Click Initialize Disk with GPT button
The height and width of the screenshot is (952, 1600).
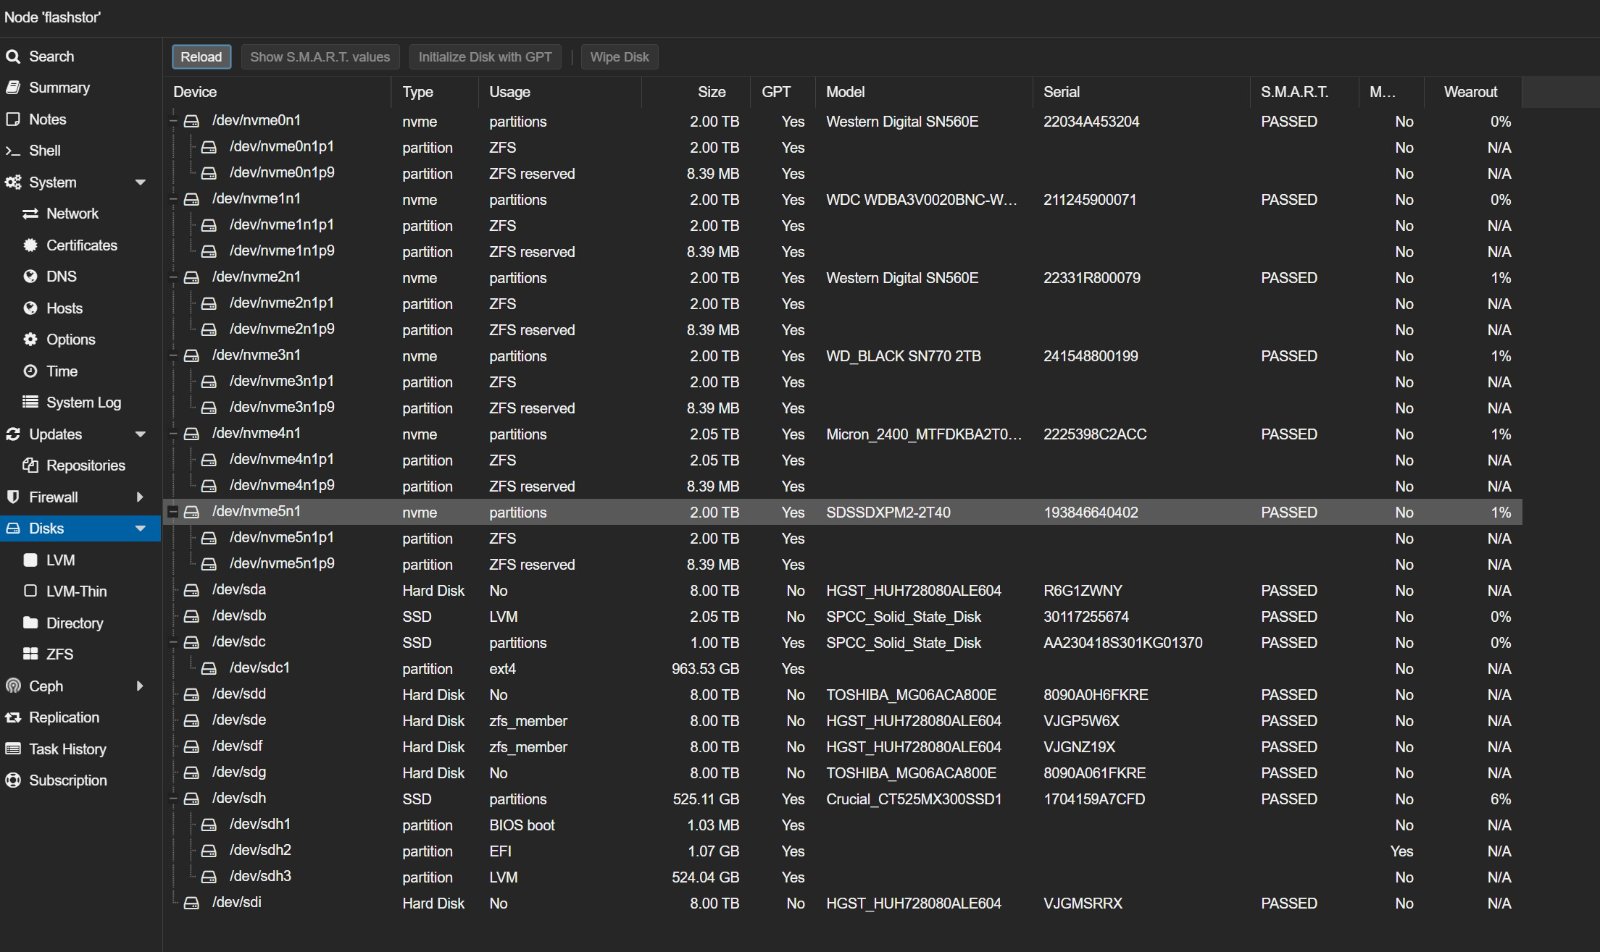[x=485, y=57]
